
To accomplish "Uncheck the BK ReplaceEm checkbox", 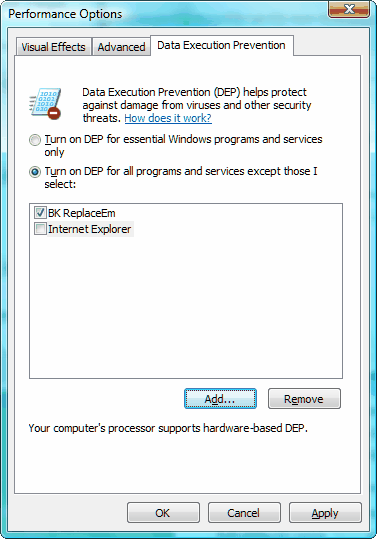I will point(40,213).
